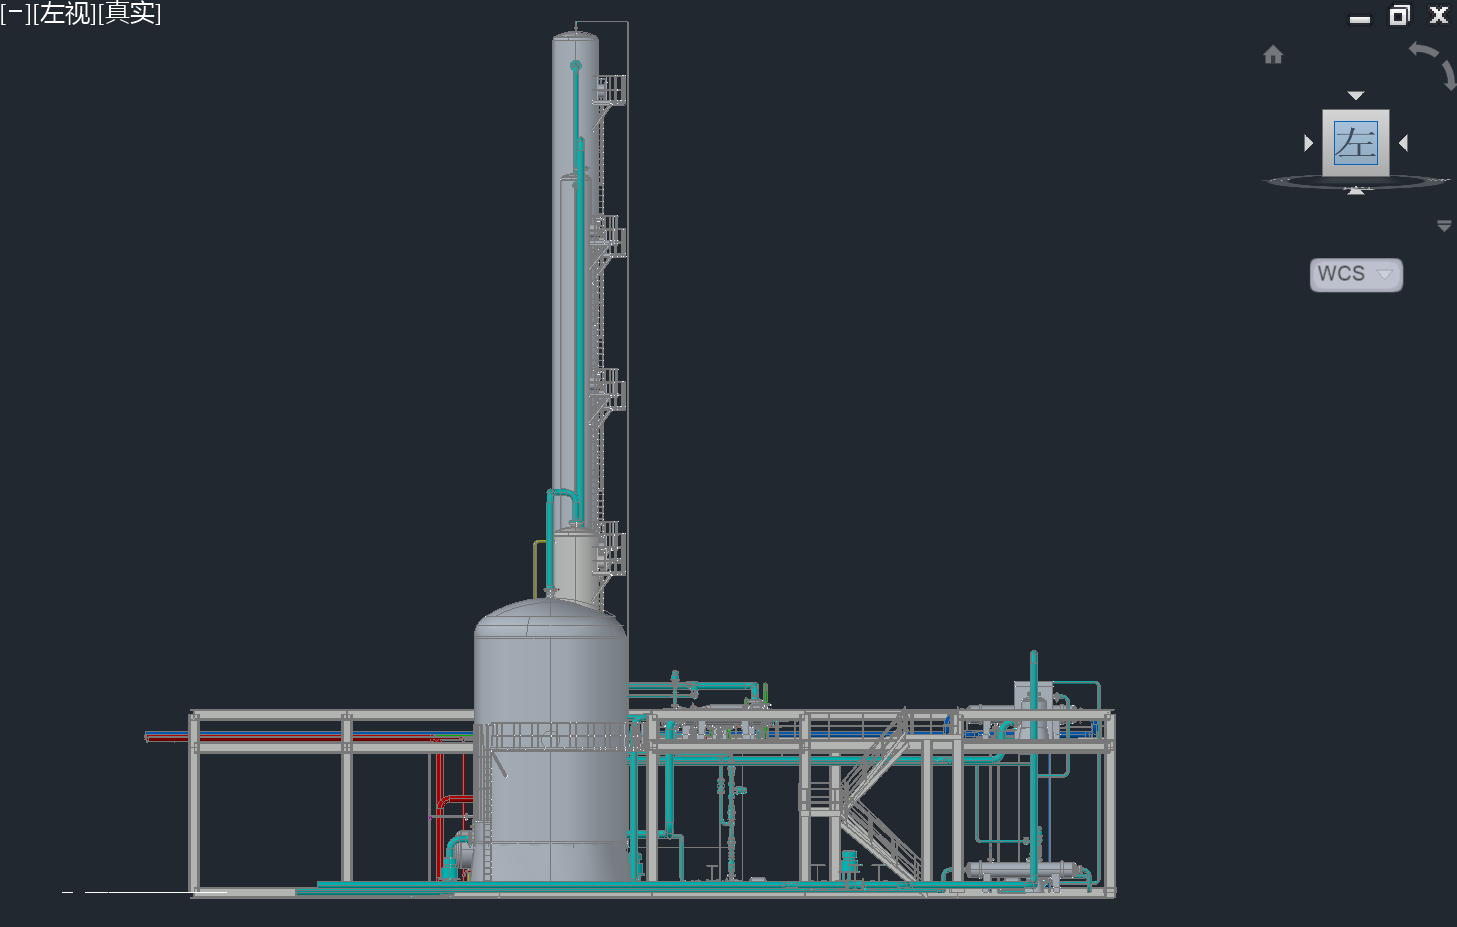
Task: Rotate view counterclockwise with curved arrow
Action: [x=1423, y=49]
